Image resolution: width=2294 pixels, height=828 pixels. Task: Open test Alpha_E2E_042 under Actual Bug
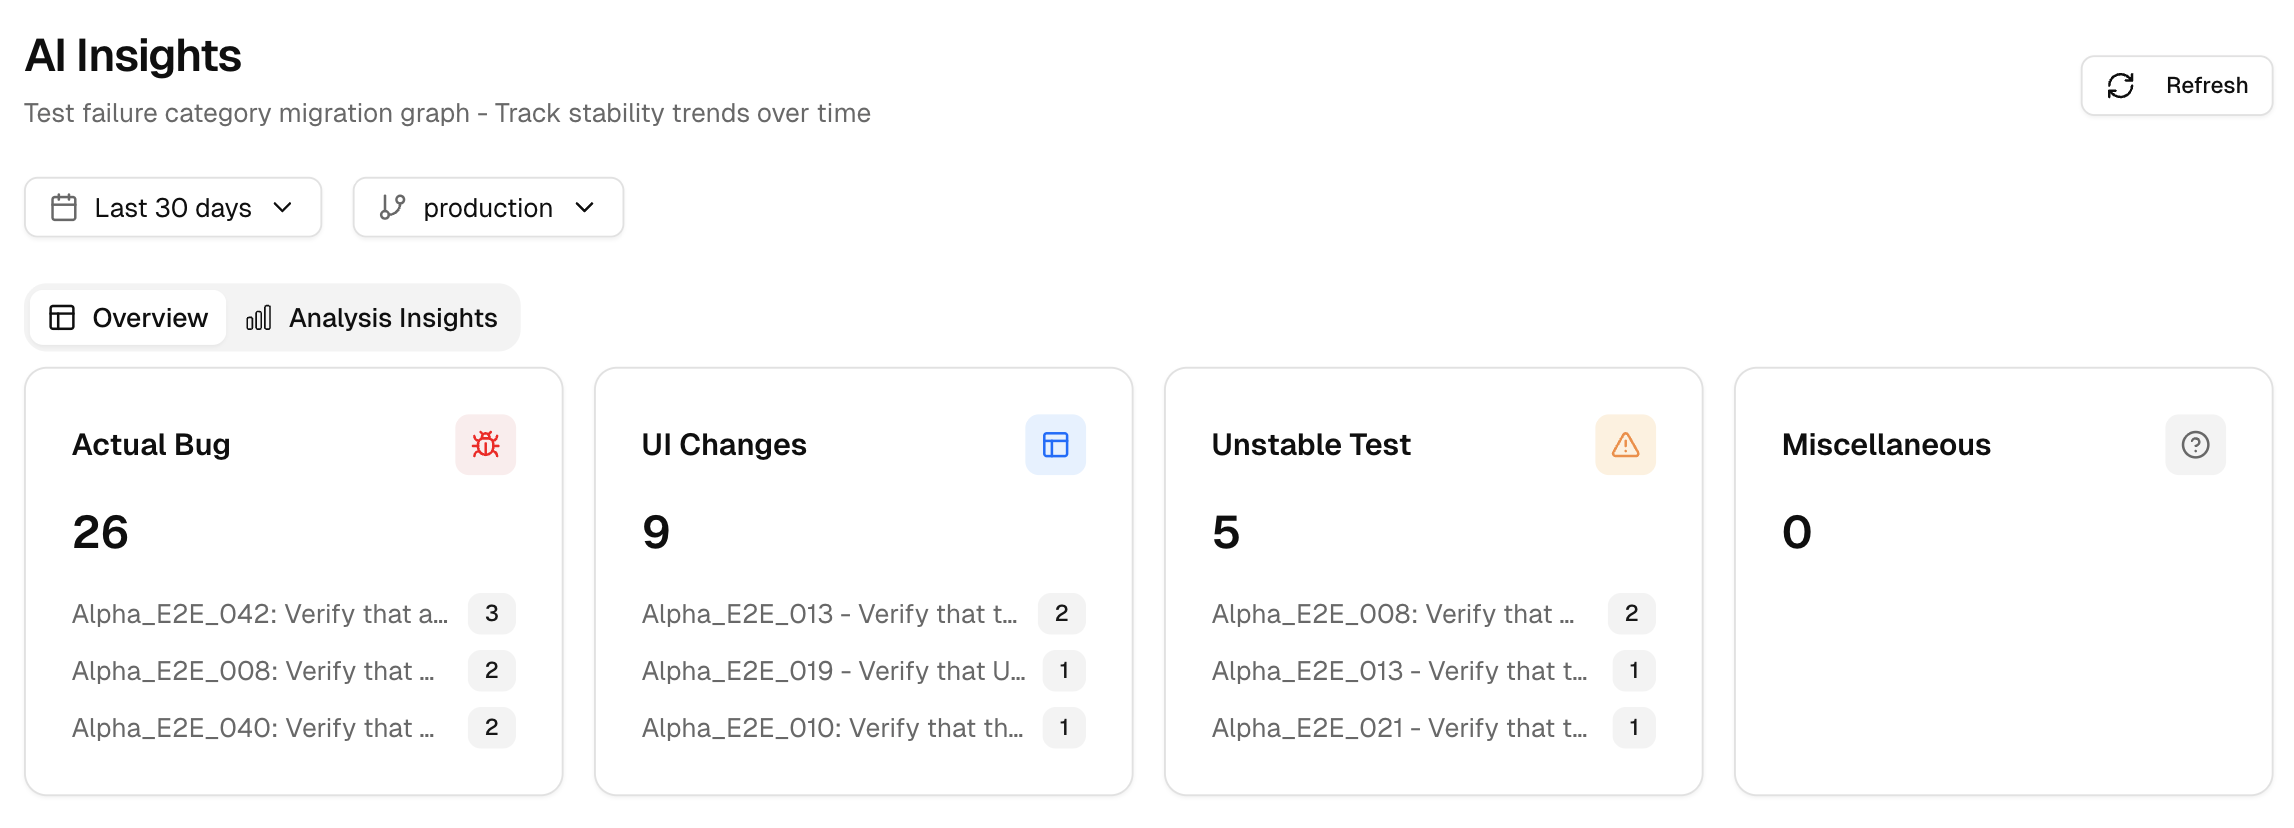262,614
